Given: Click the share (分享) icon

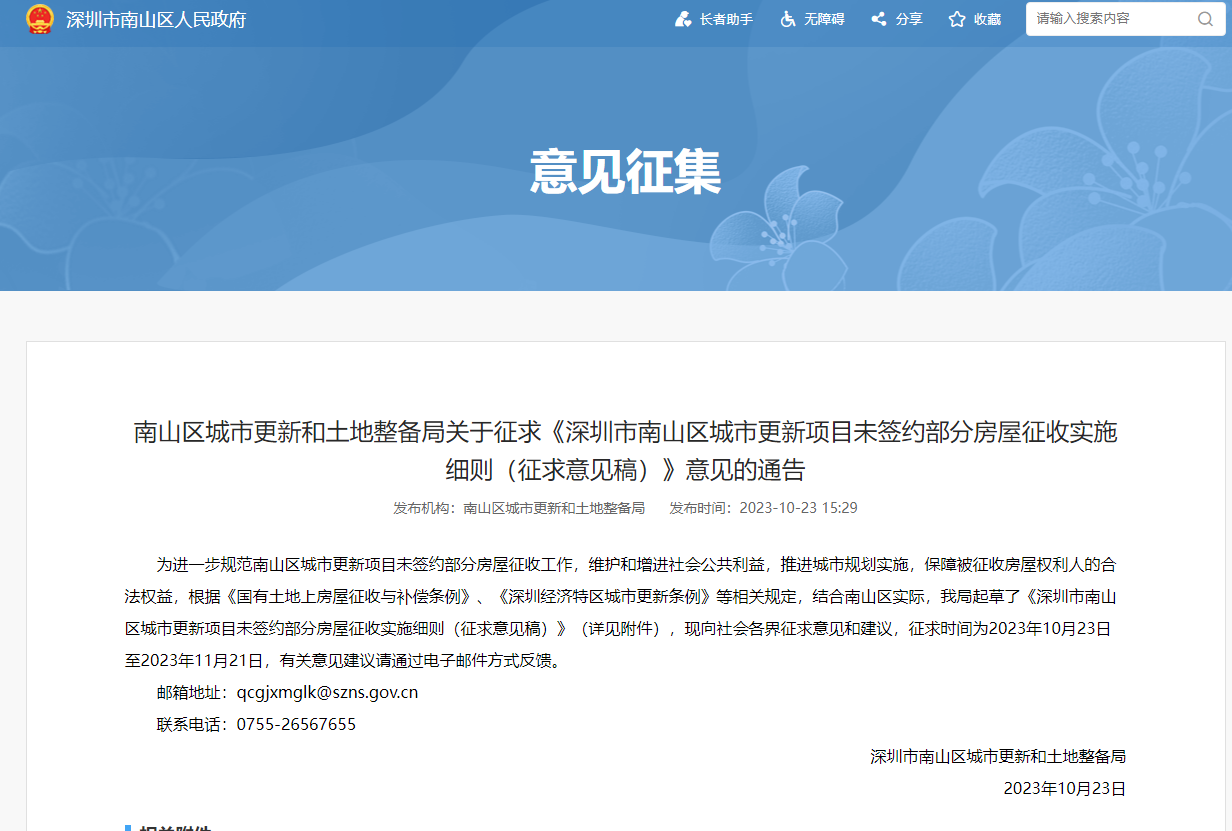Looking at the screenshot, I should pos(879,19).
